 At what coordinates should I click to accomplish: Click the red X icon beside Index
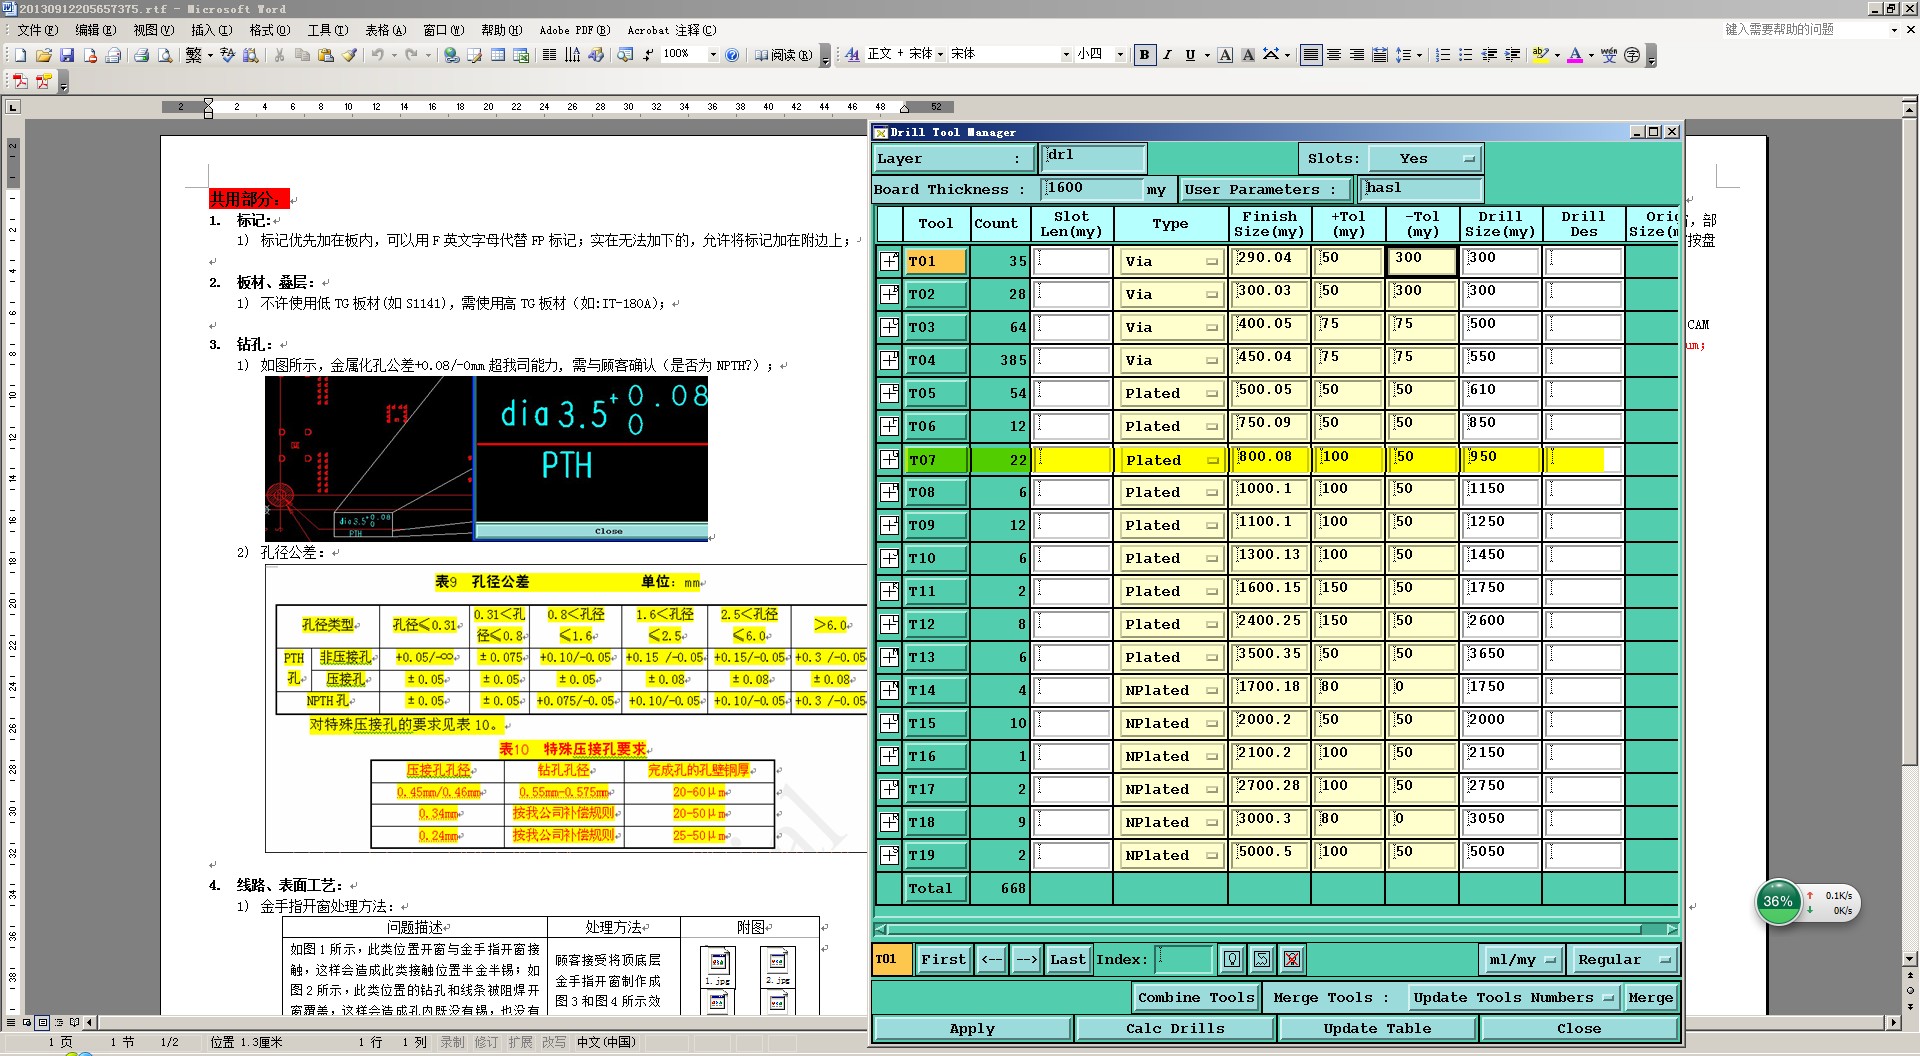(1292, 960)
